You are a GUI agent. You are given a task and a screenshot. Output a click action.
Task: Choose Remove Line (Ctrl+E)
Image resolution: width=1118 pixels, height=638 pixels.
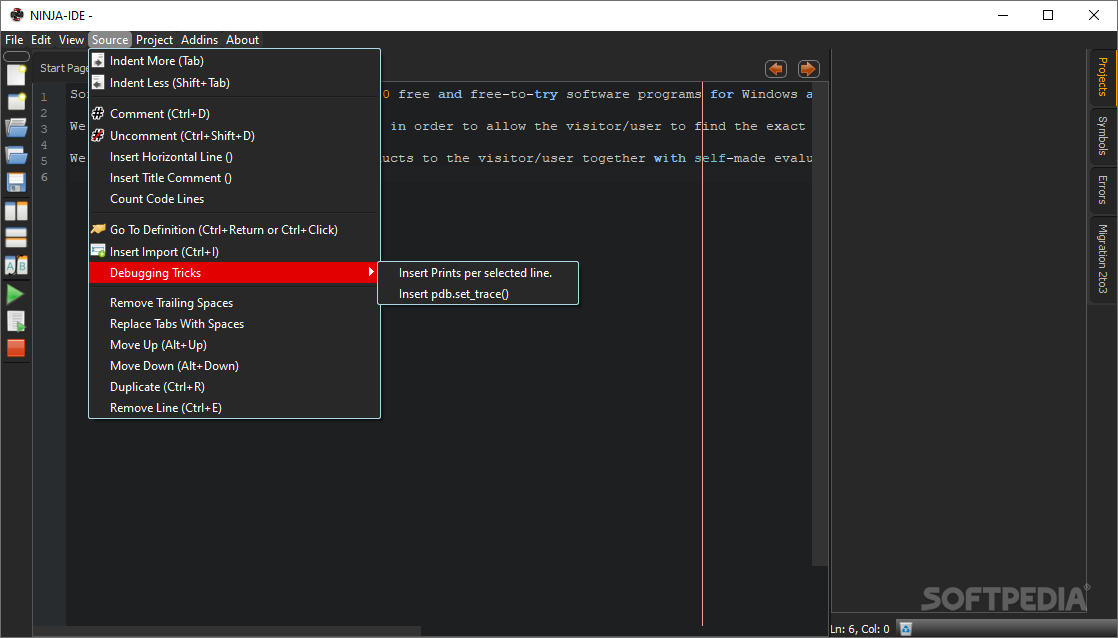[x=234, y=408]
